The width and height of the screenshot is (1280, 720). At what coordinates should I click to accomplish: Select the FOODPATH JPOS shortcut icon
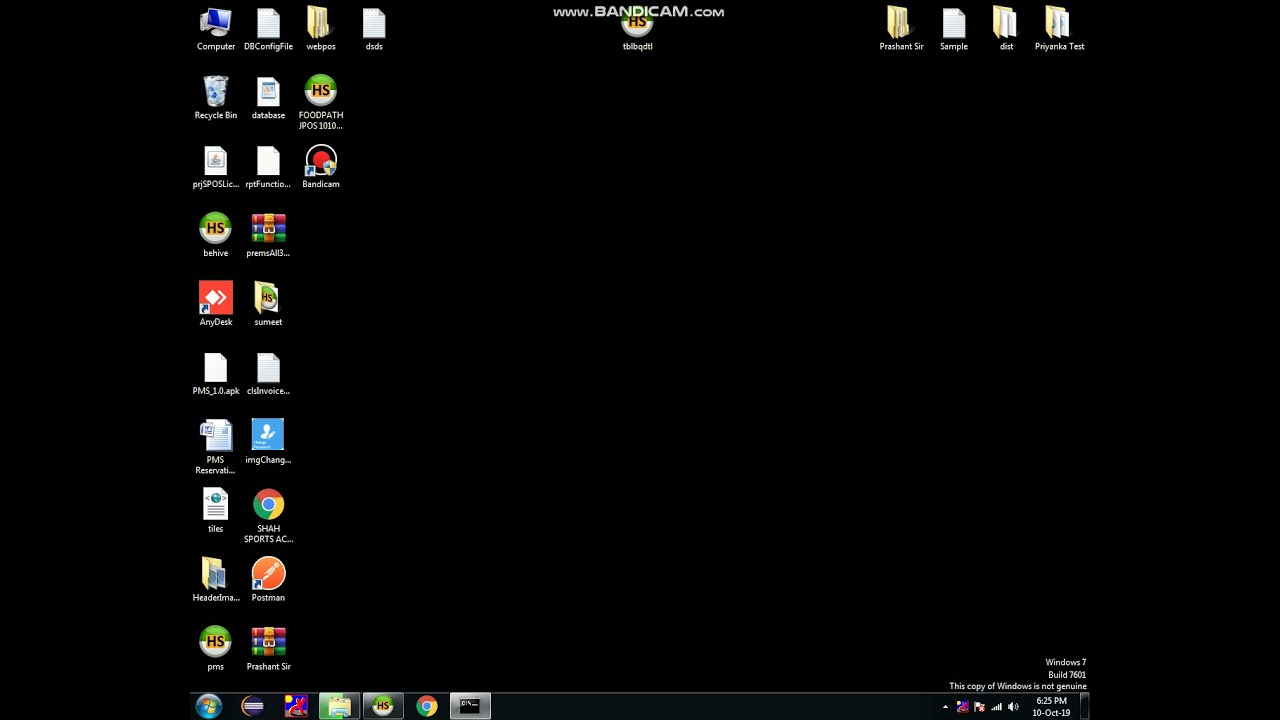click(x=321, y=102)
